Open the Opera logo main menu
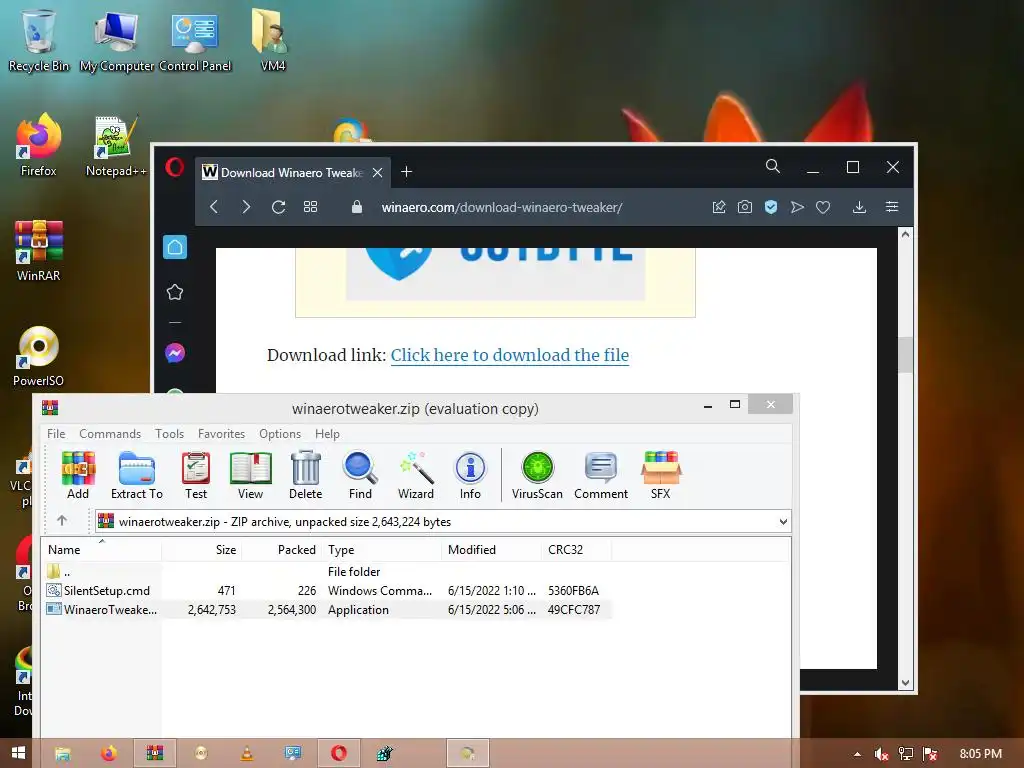 [174, 168]
